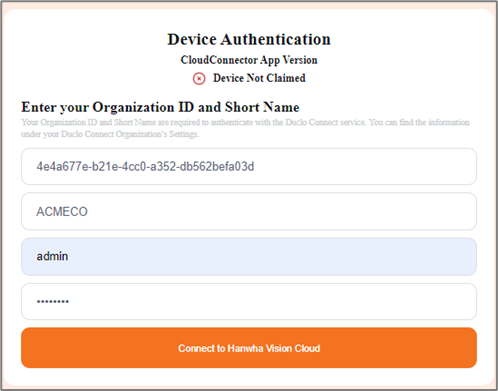Focus the Organization ID input field

(x=249, y=166)
